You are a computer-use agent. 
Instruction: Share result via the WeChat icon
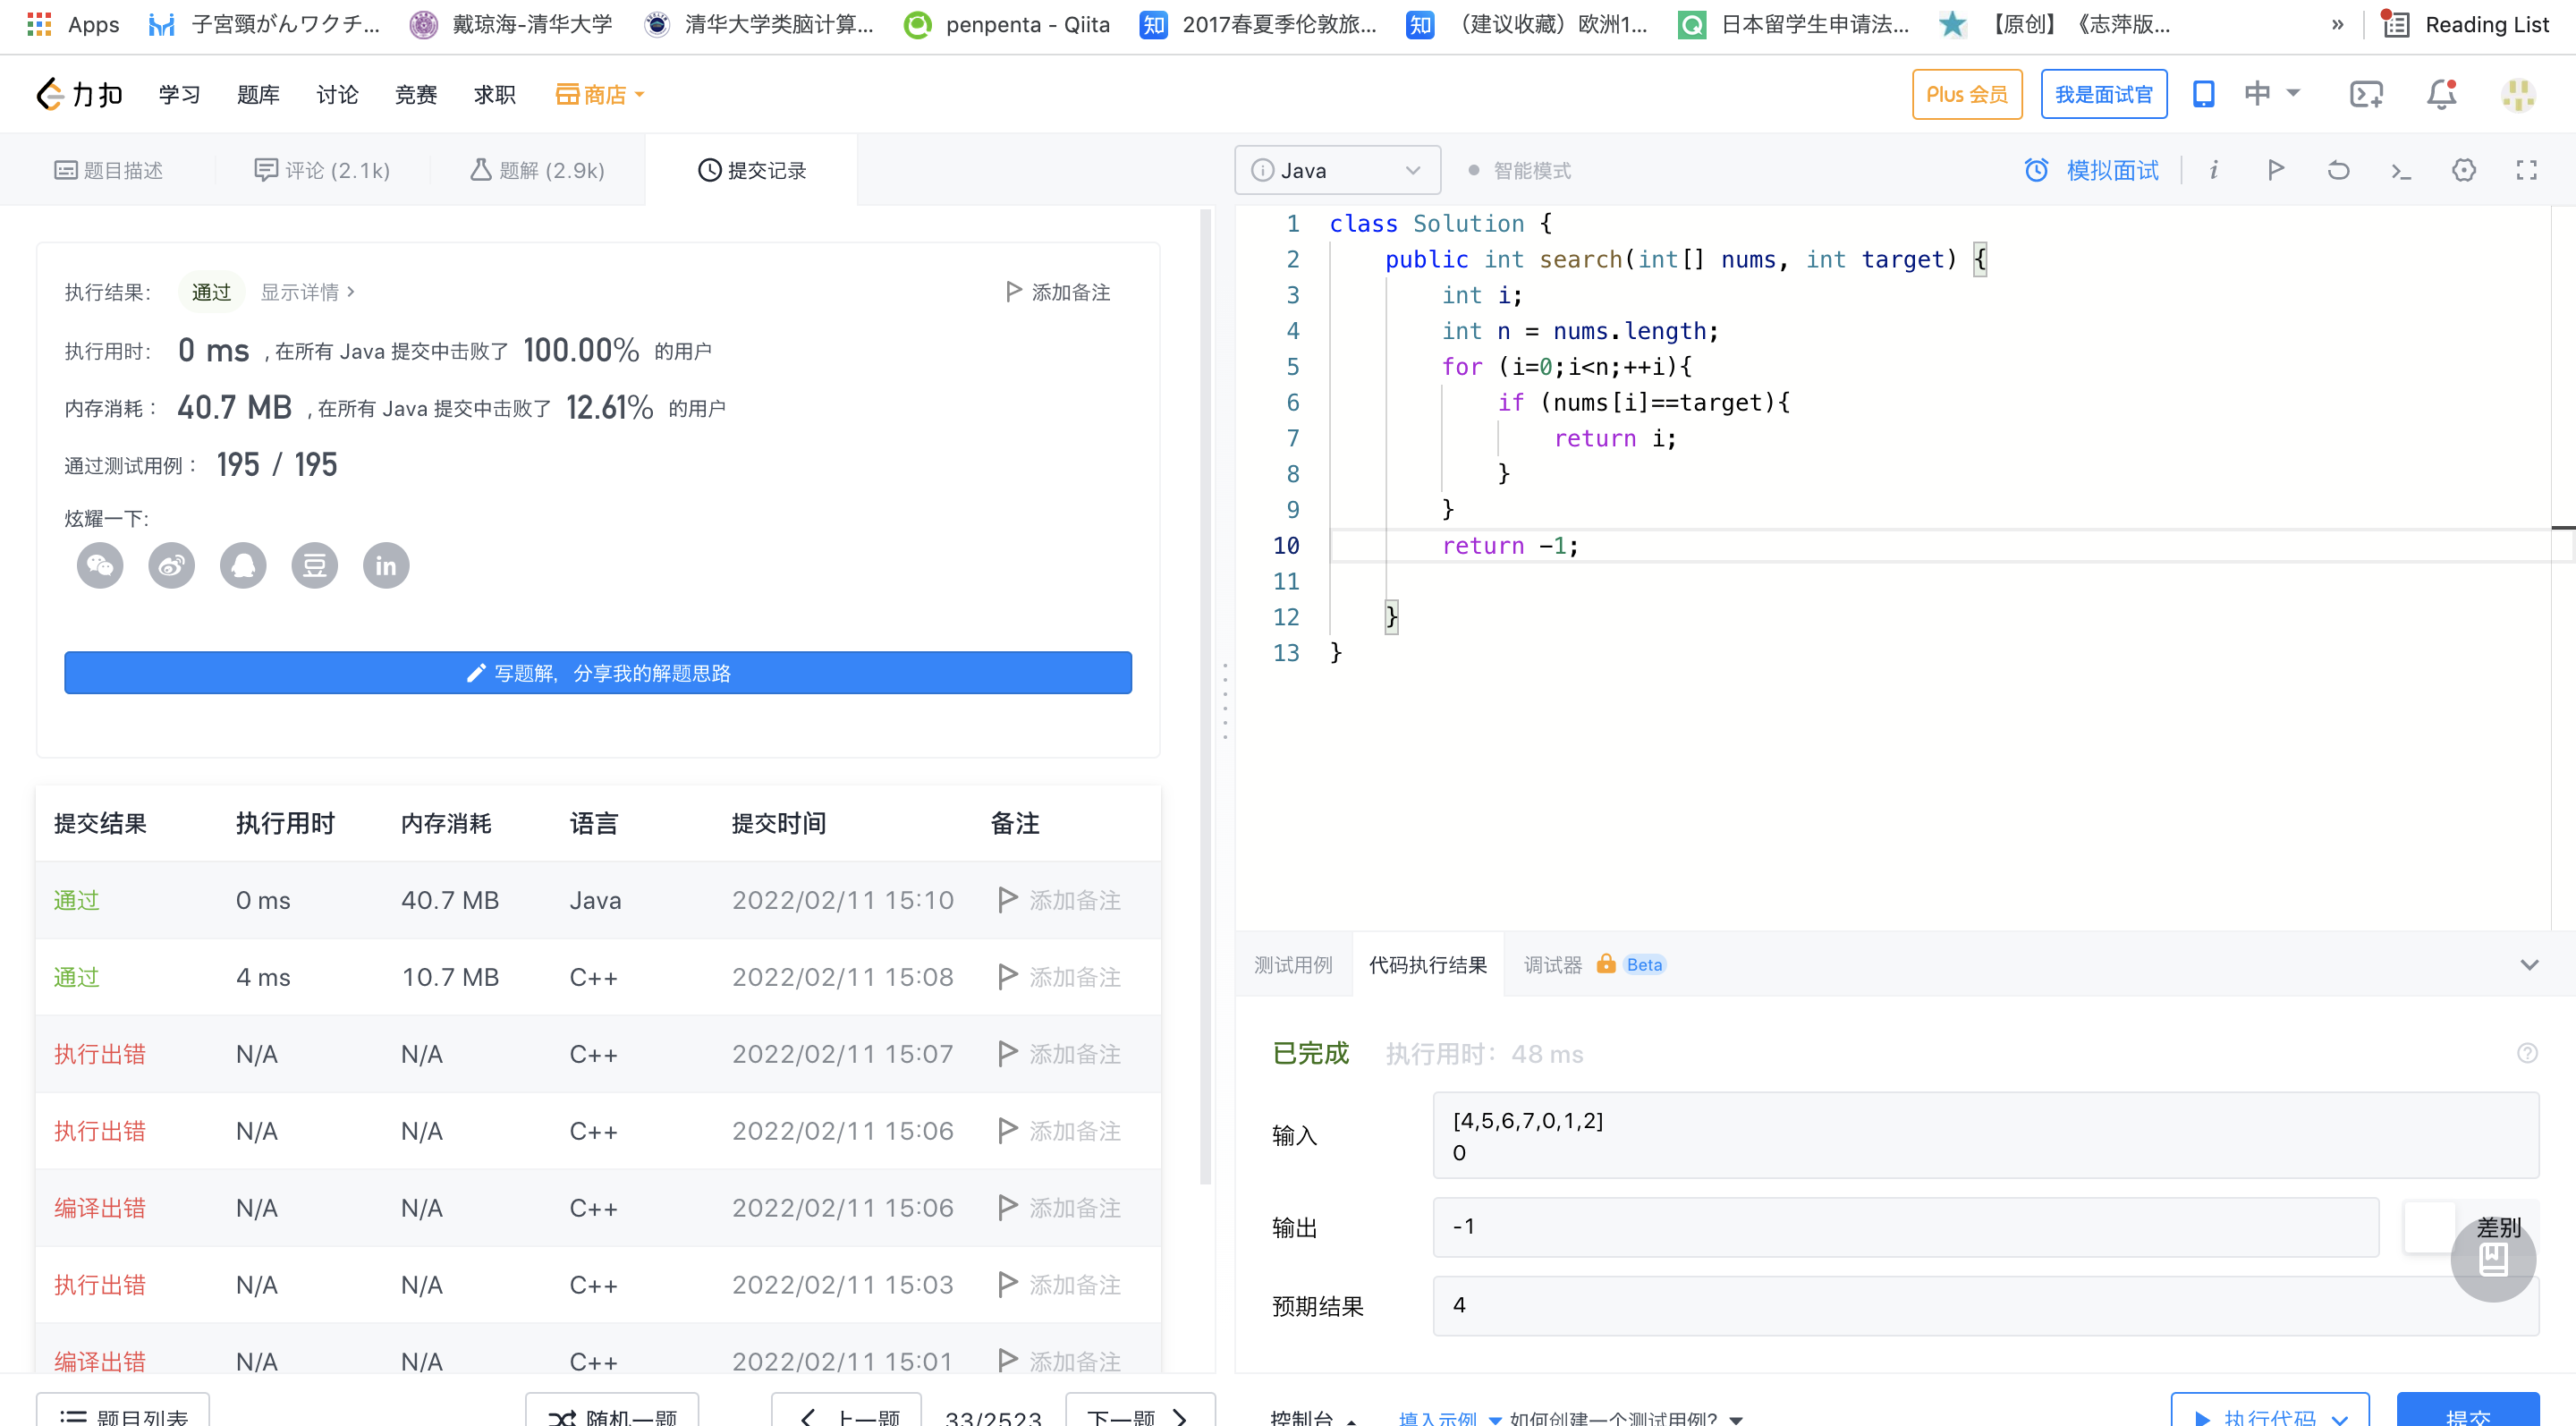[99, 565]
